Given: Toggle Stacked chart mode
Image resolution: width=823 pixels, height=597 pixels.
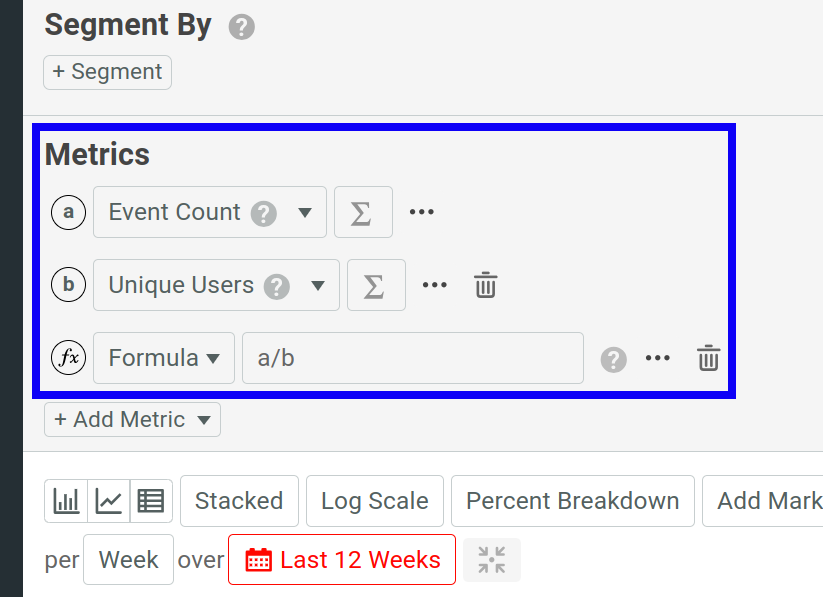Looking at the screenshot, I should click(x=239, y=501).
